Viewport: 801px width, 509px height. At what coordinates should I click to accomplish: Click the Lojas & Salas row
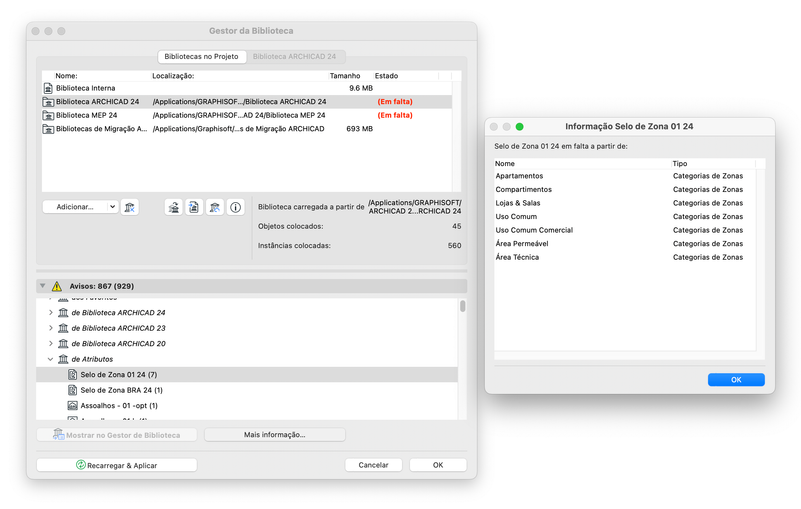pyautogui.click(x=625, y=203)
